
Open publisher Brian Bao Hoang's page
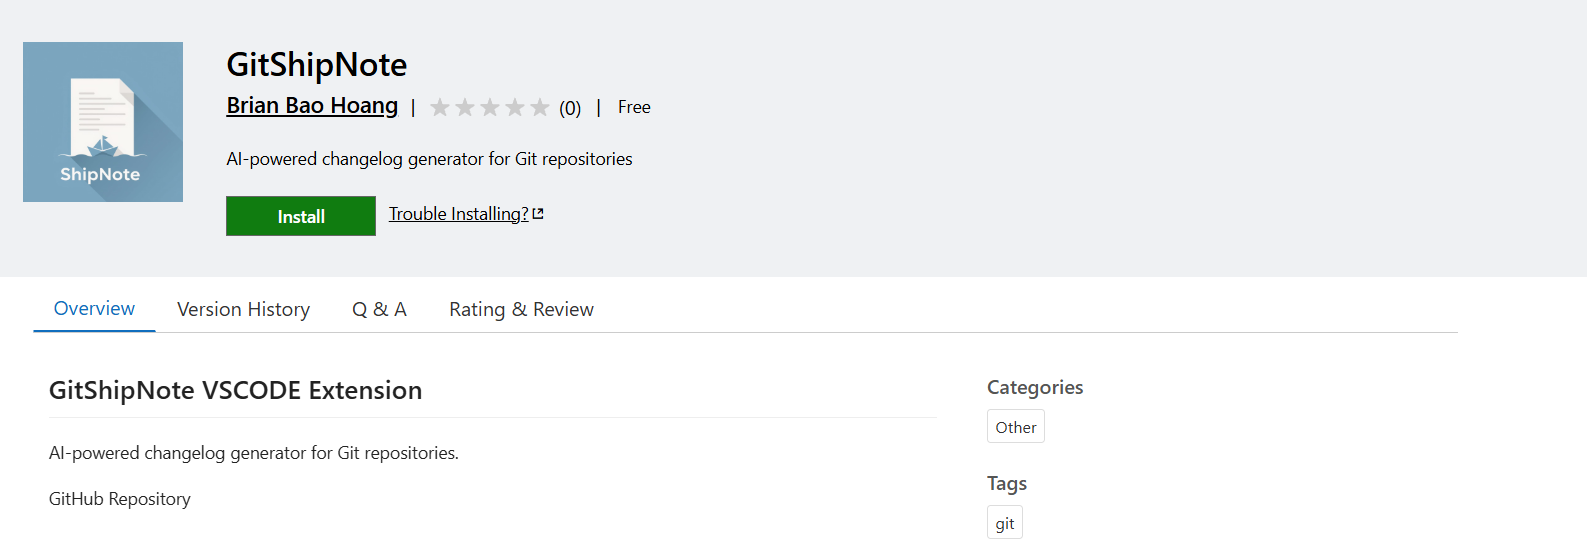tap(312, 106)
